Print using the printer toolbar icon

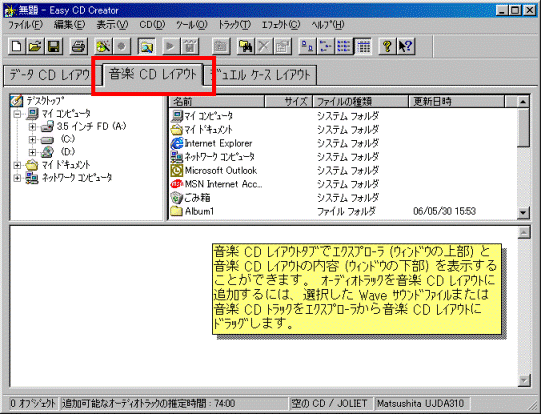(x=78, y=46)
